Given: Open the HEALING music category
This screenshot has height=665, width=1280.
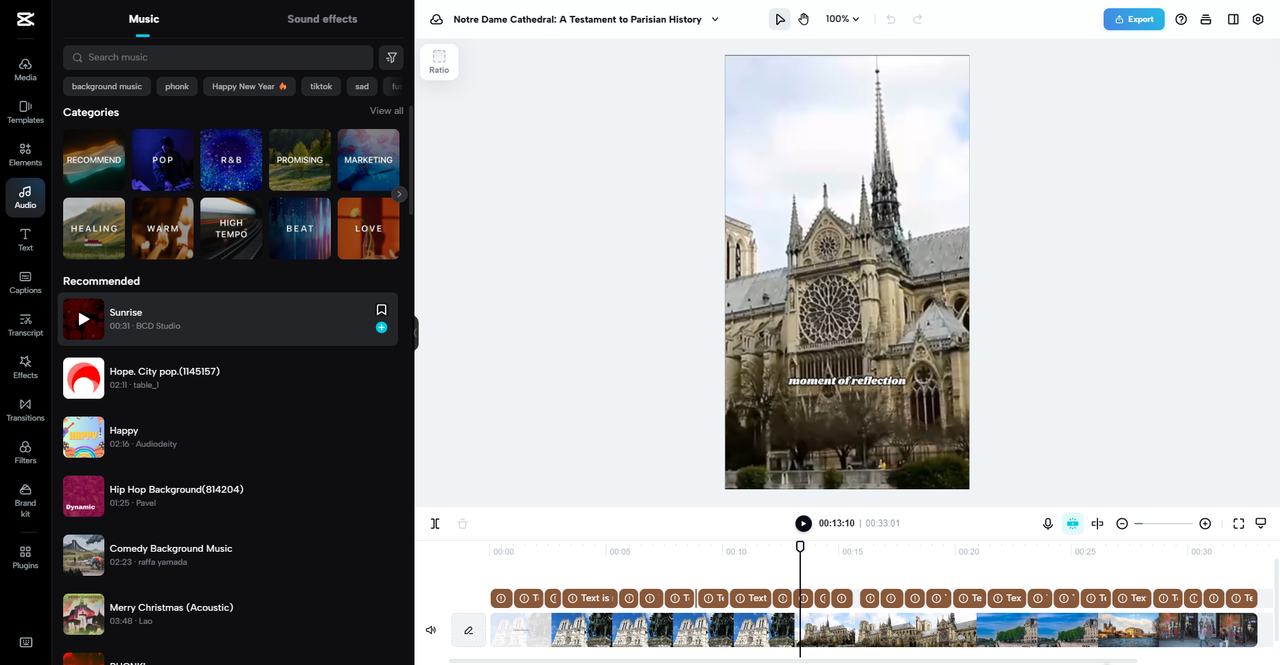Looking at the screenshot, I should 94,228.
